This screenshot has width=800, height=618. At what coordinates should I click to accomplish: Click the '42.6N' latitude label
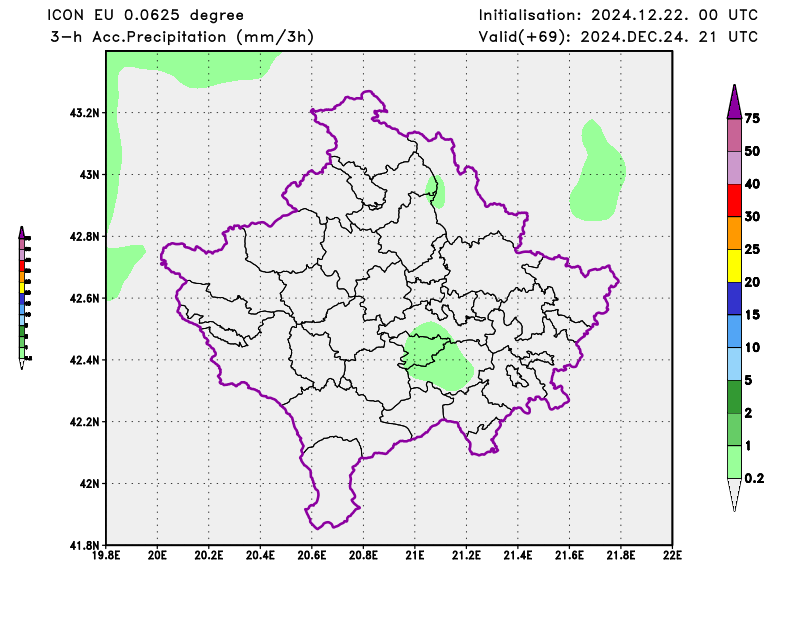(x=85, y=298)
